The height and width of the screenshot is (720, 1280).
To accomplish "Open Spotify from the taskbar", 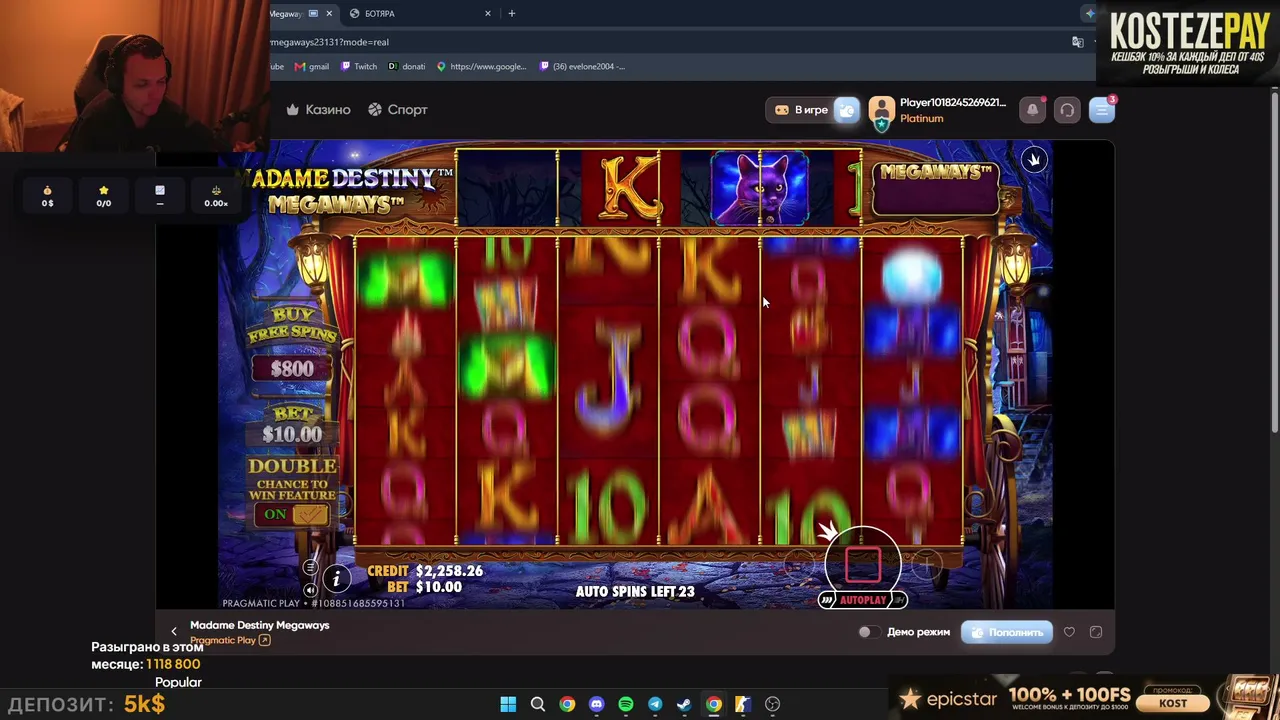I will coord(626,704).
